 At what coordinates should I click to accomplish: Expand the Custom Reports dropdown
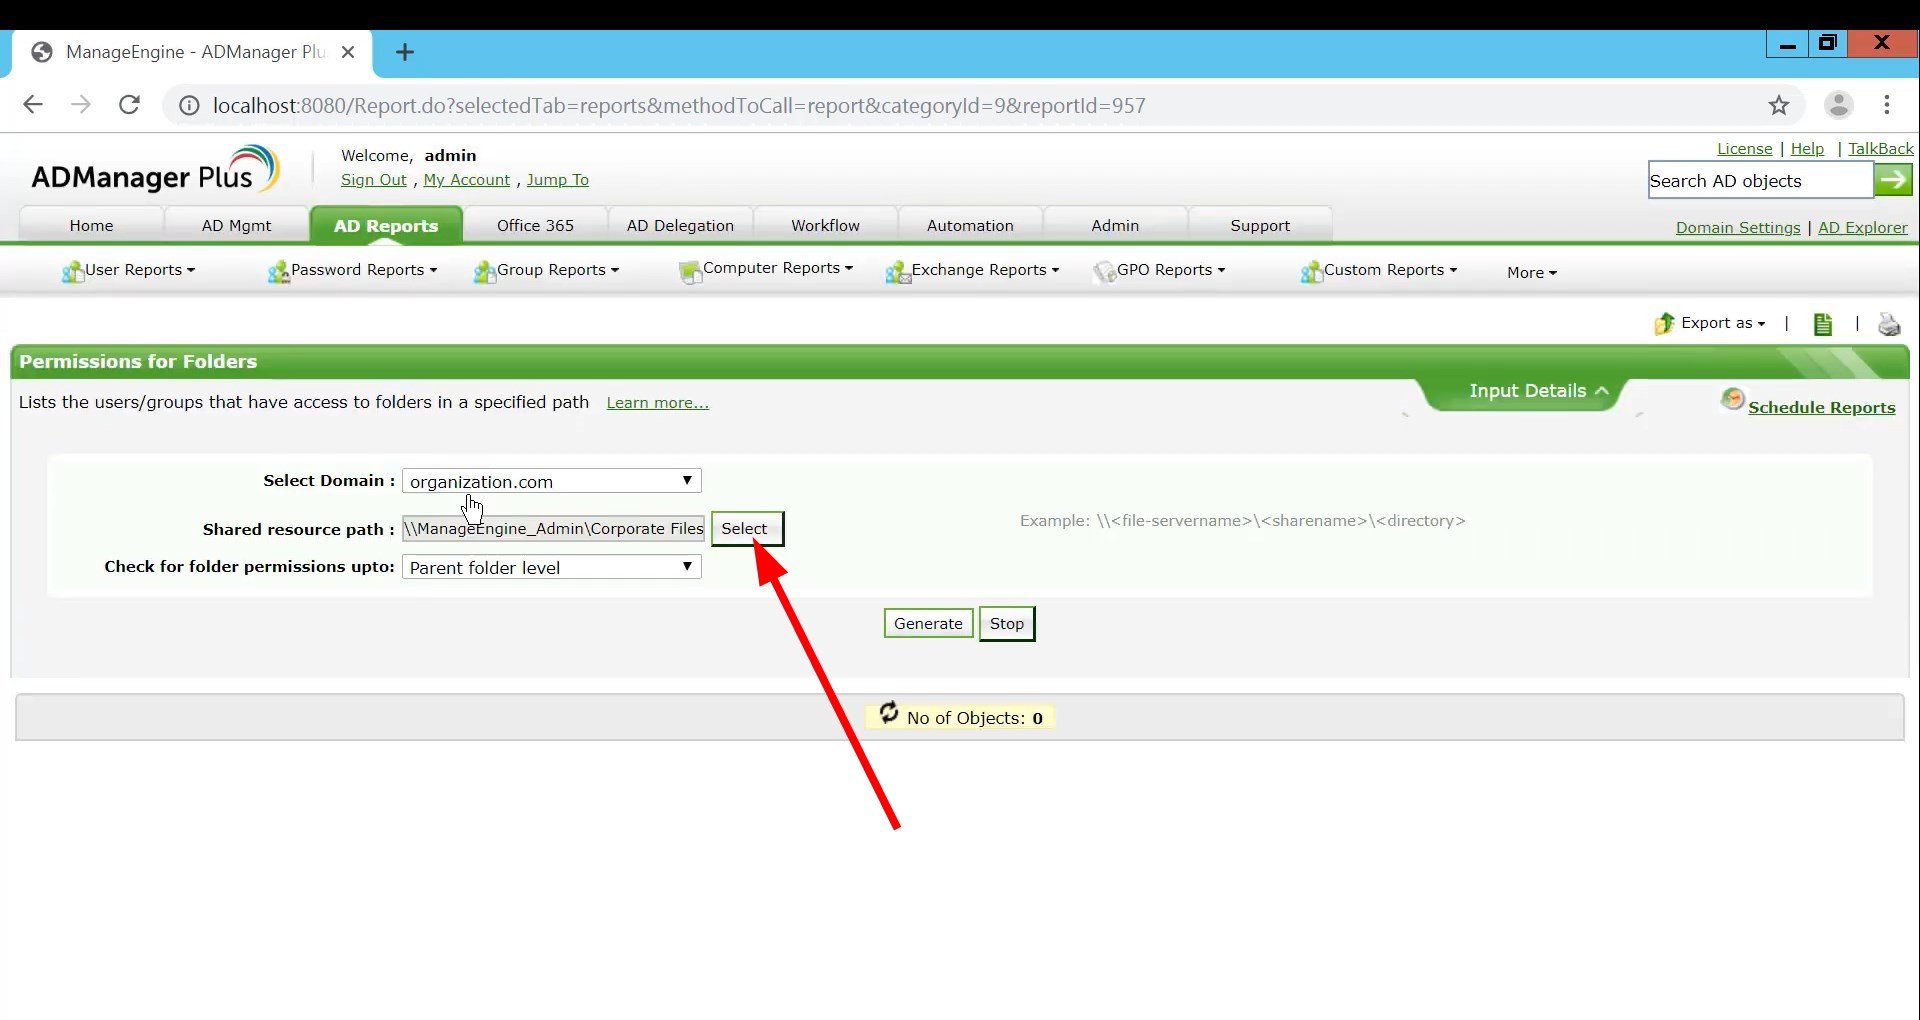tap(1391, 270)
